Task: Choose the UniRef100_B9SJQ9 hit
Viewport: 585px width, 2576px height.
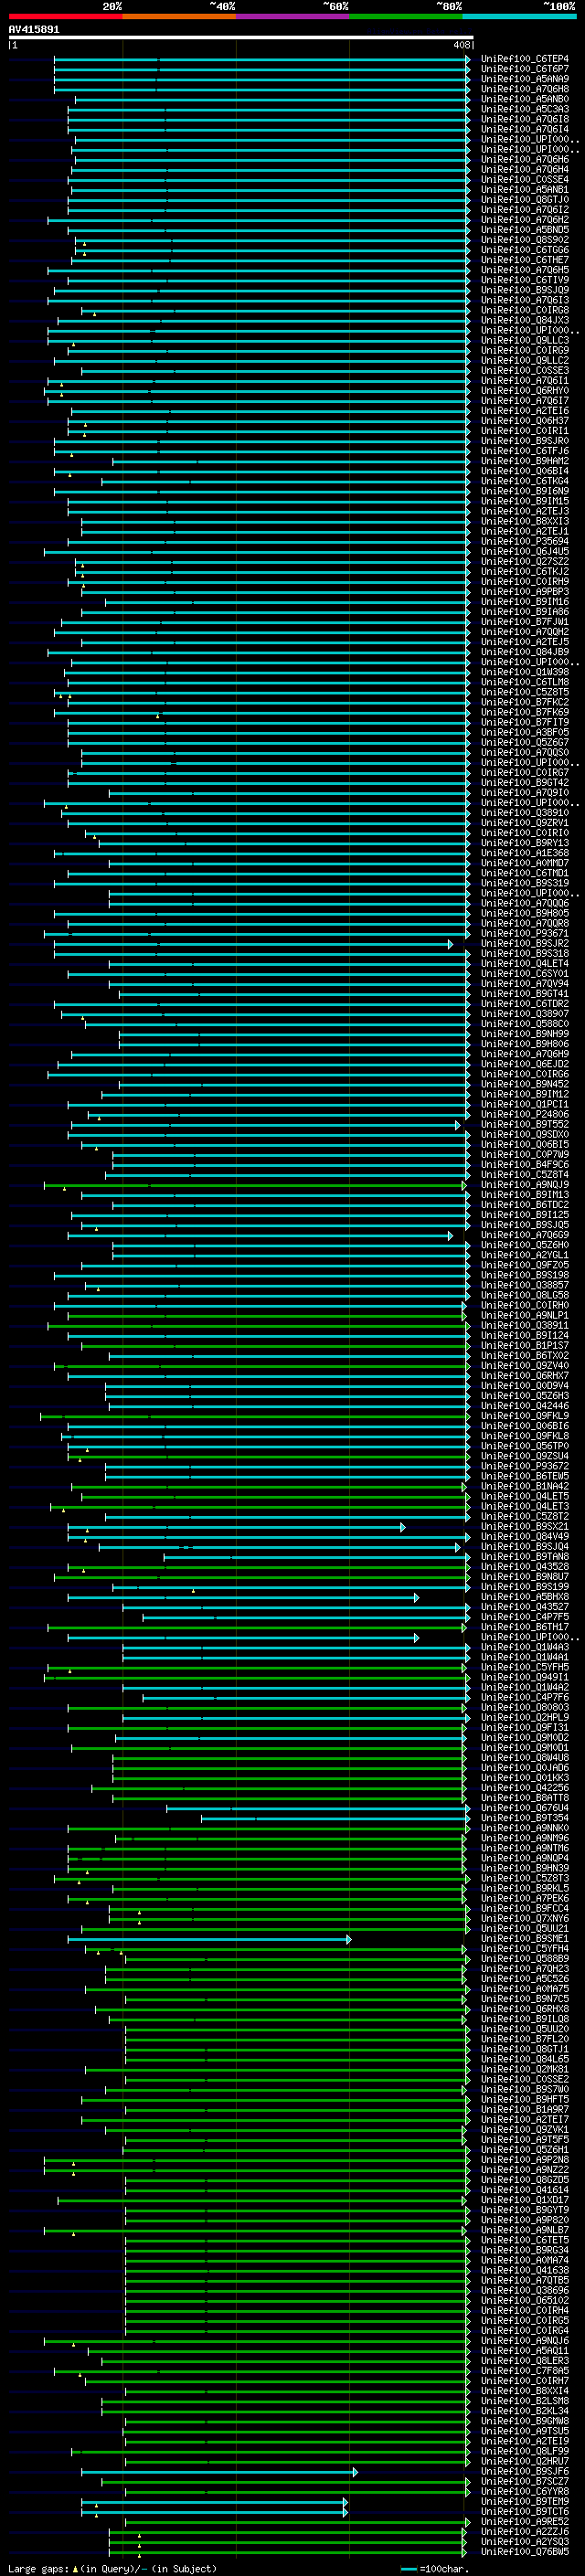Action: tap(524, 290)
